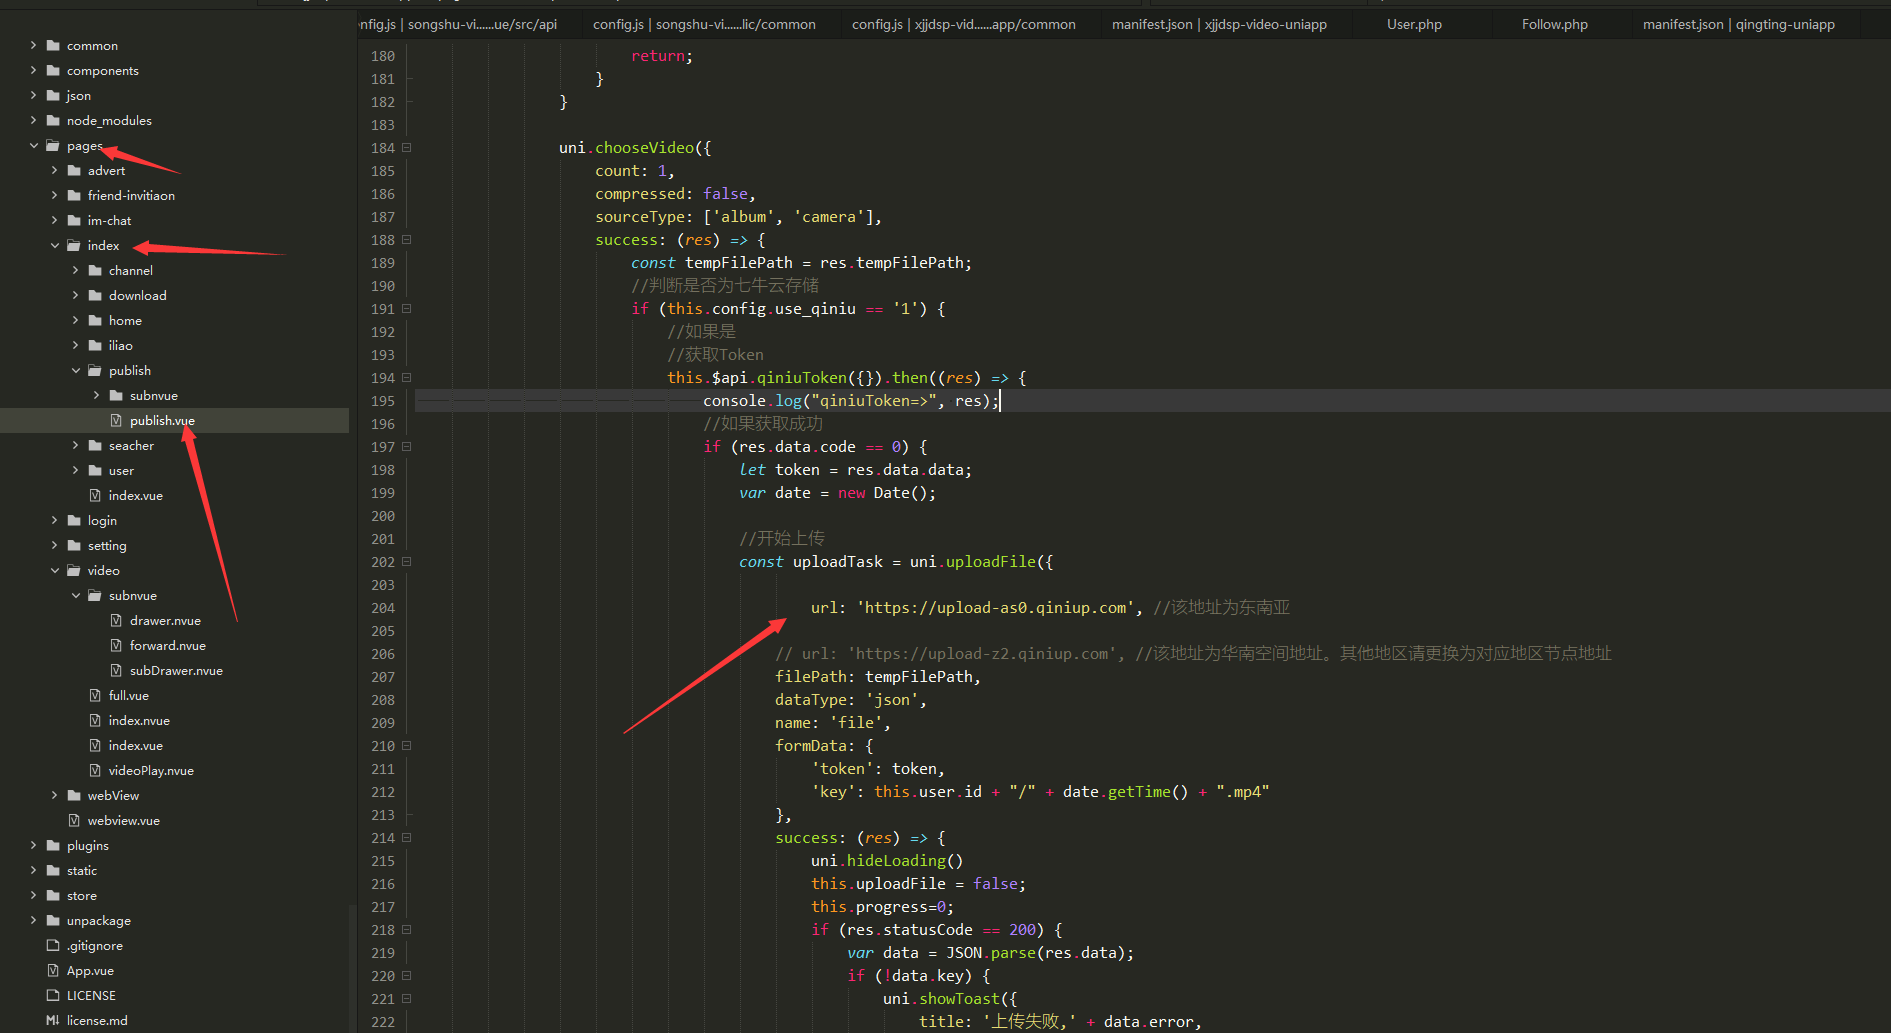This screenshot has width=1891, height=1033.
Task: Open manifest.json xjjdsp-video-uniapp tab
Action: [1219, 24]
